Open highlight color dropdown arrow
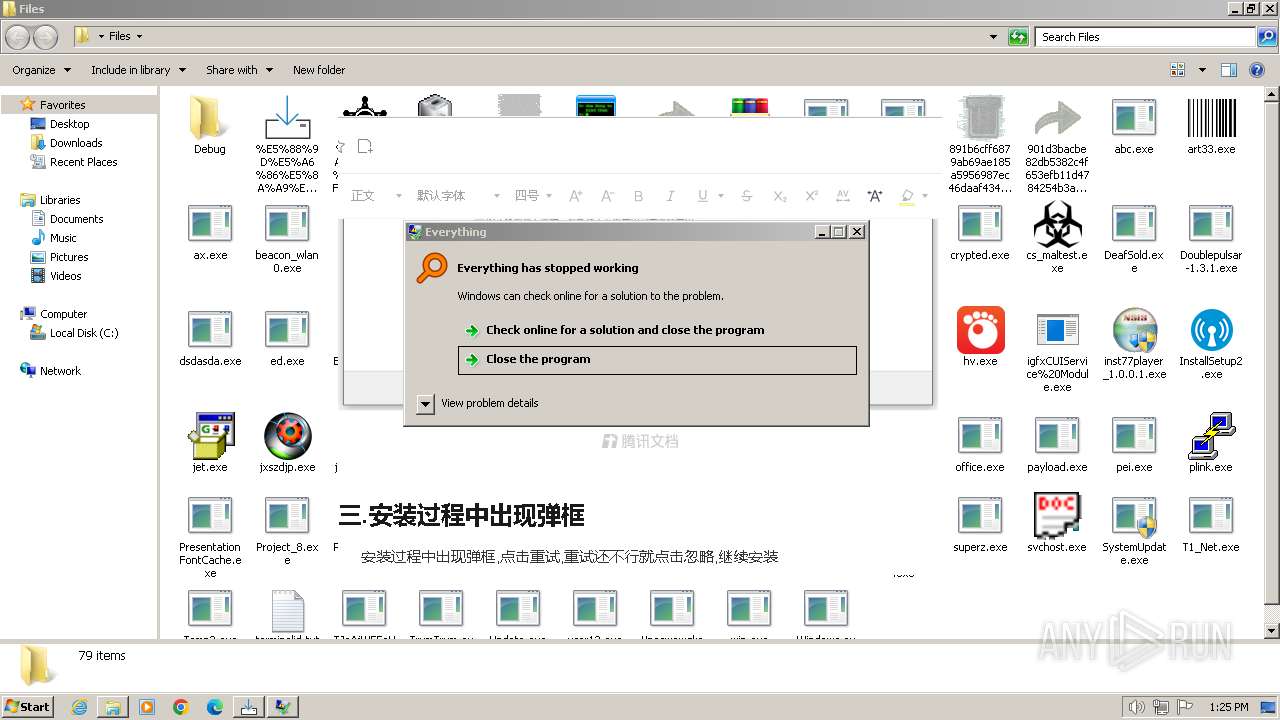Screen dimensions: 1280x720 [925, 196]
